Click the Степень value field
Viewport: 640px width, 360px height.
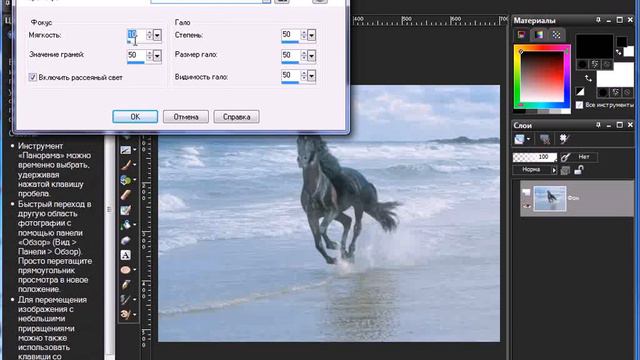(291, 35)
